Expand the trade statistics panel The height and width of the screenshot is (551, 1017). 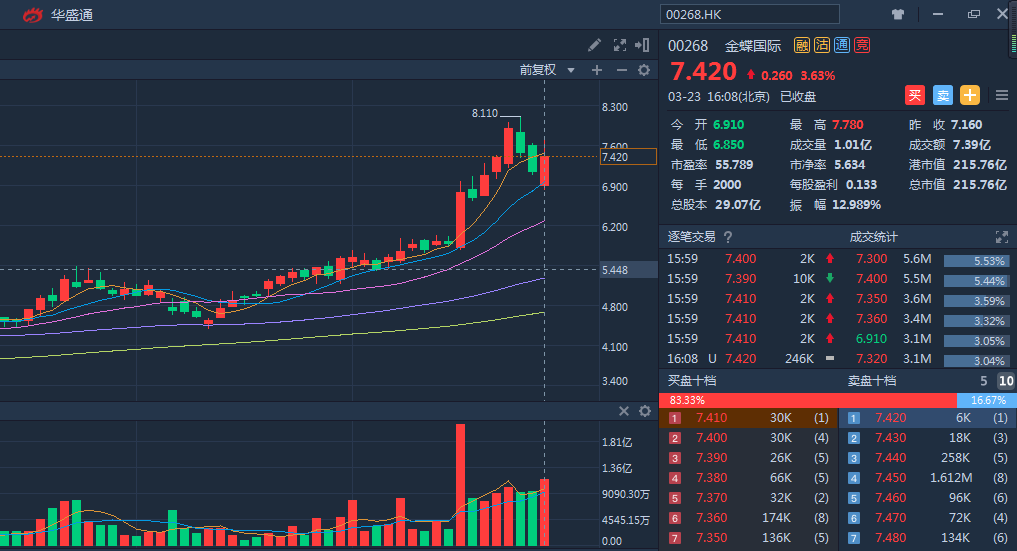[x=1001, y=237]
